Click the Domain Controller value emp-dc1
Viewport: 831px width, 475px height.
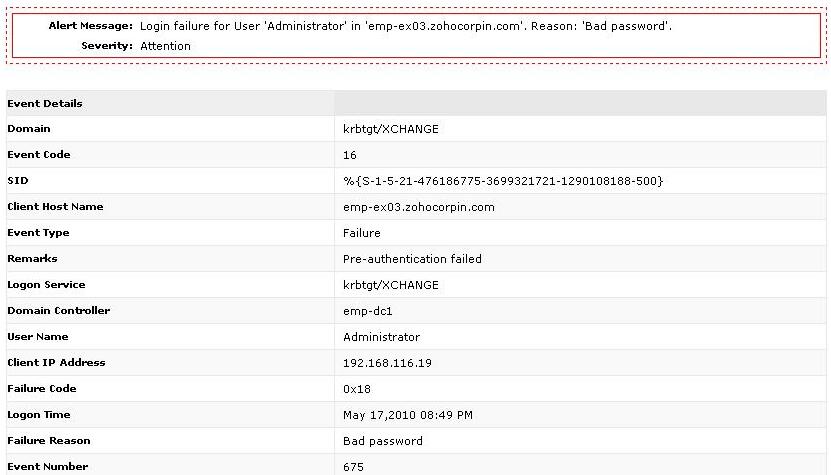click(x=368, y=311)
